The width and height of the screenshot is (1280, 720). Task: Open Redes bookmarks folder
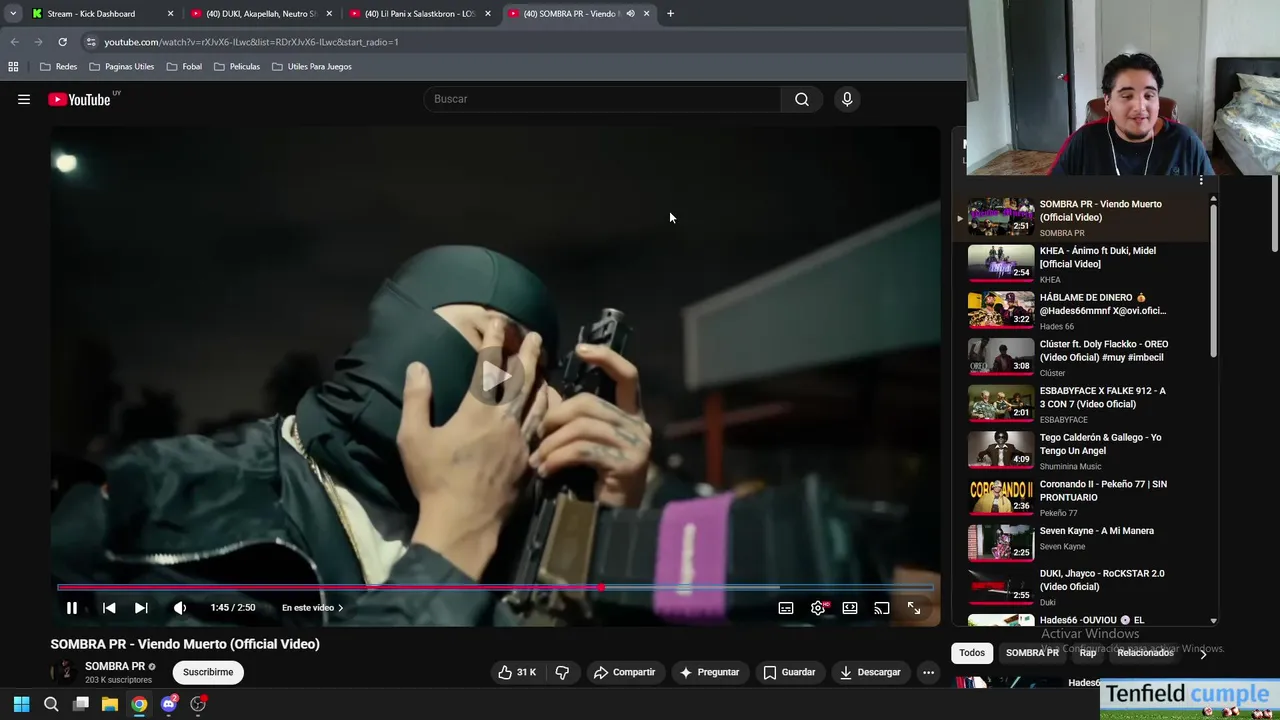click(58, 67)
